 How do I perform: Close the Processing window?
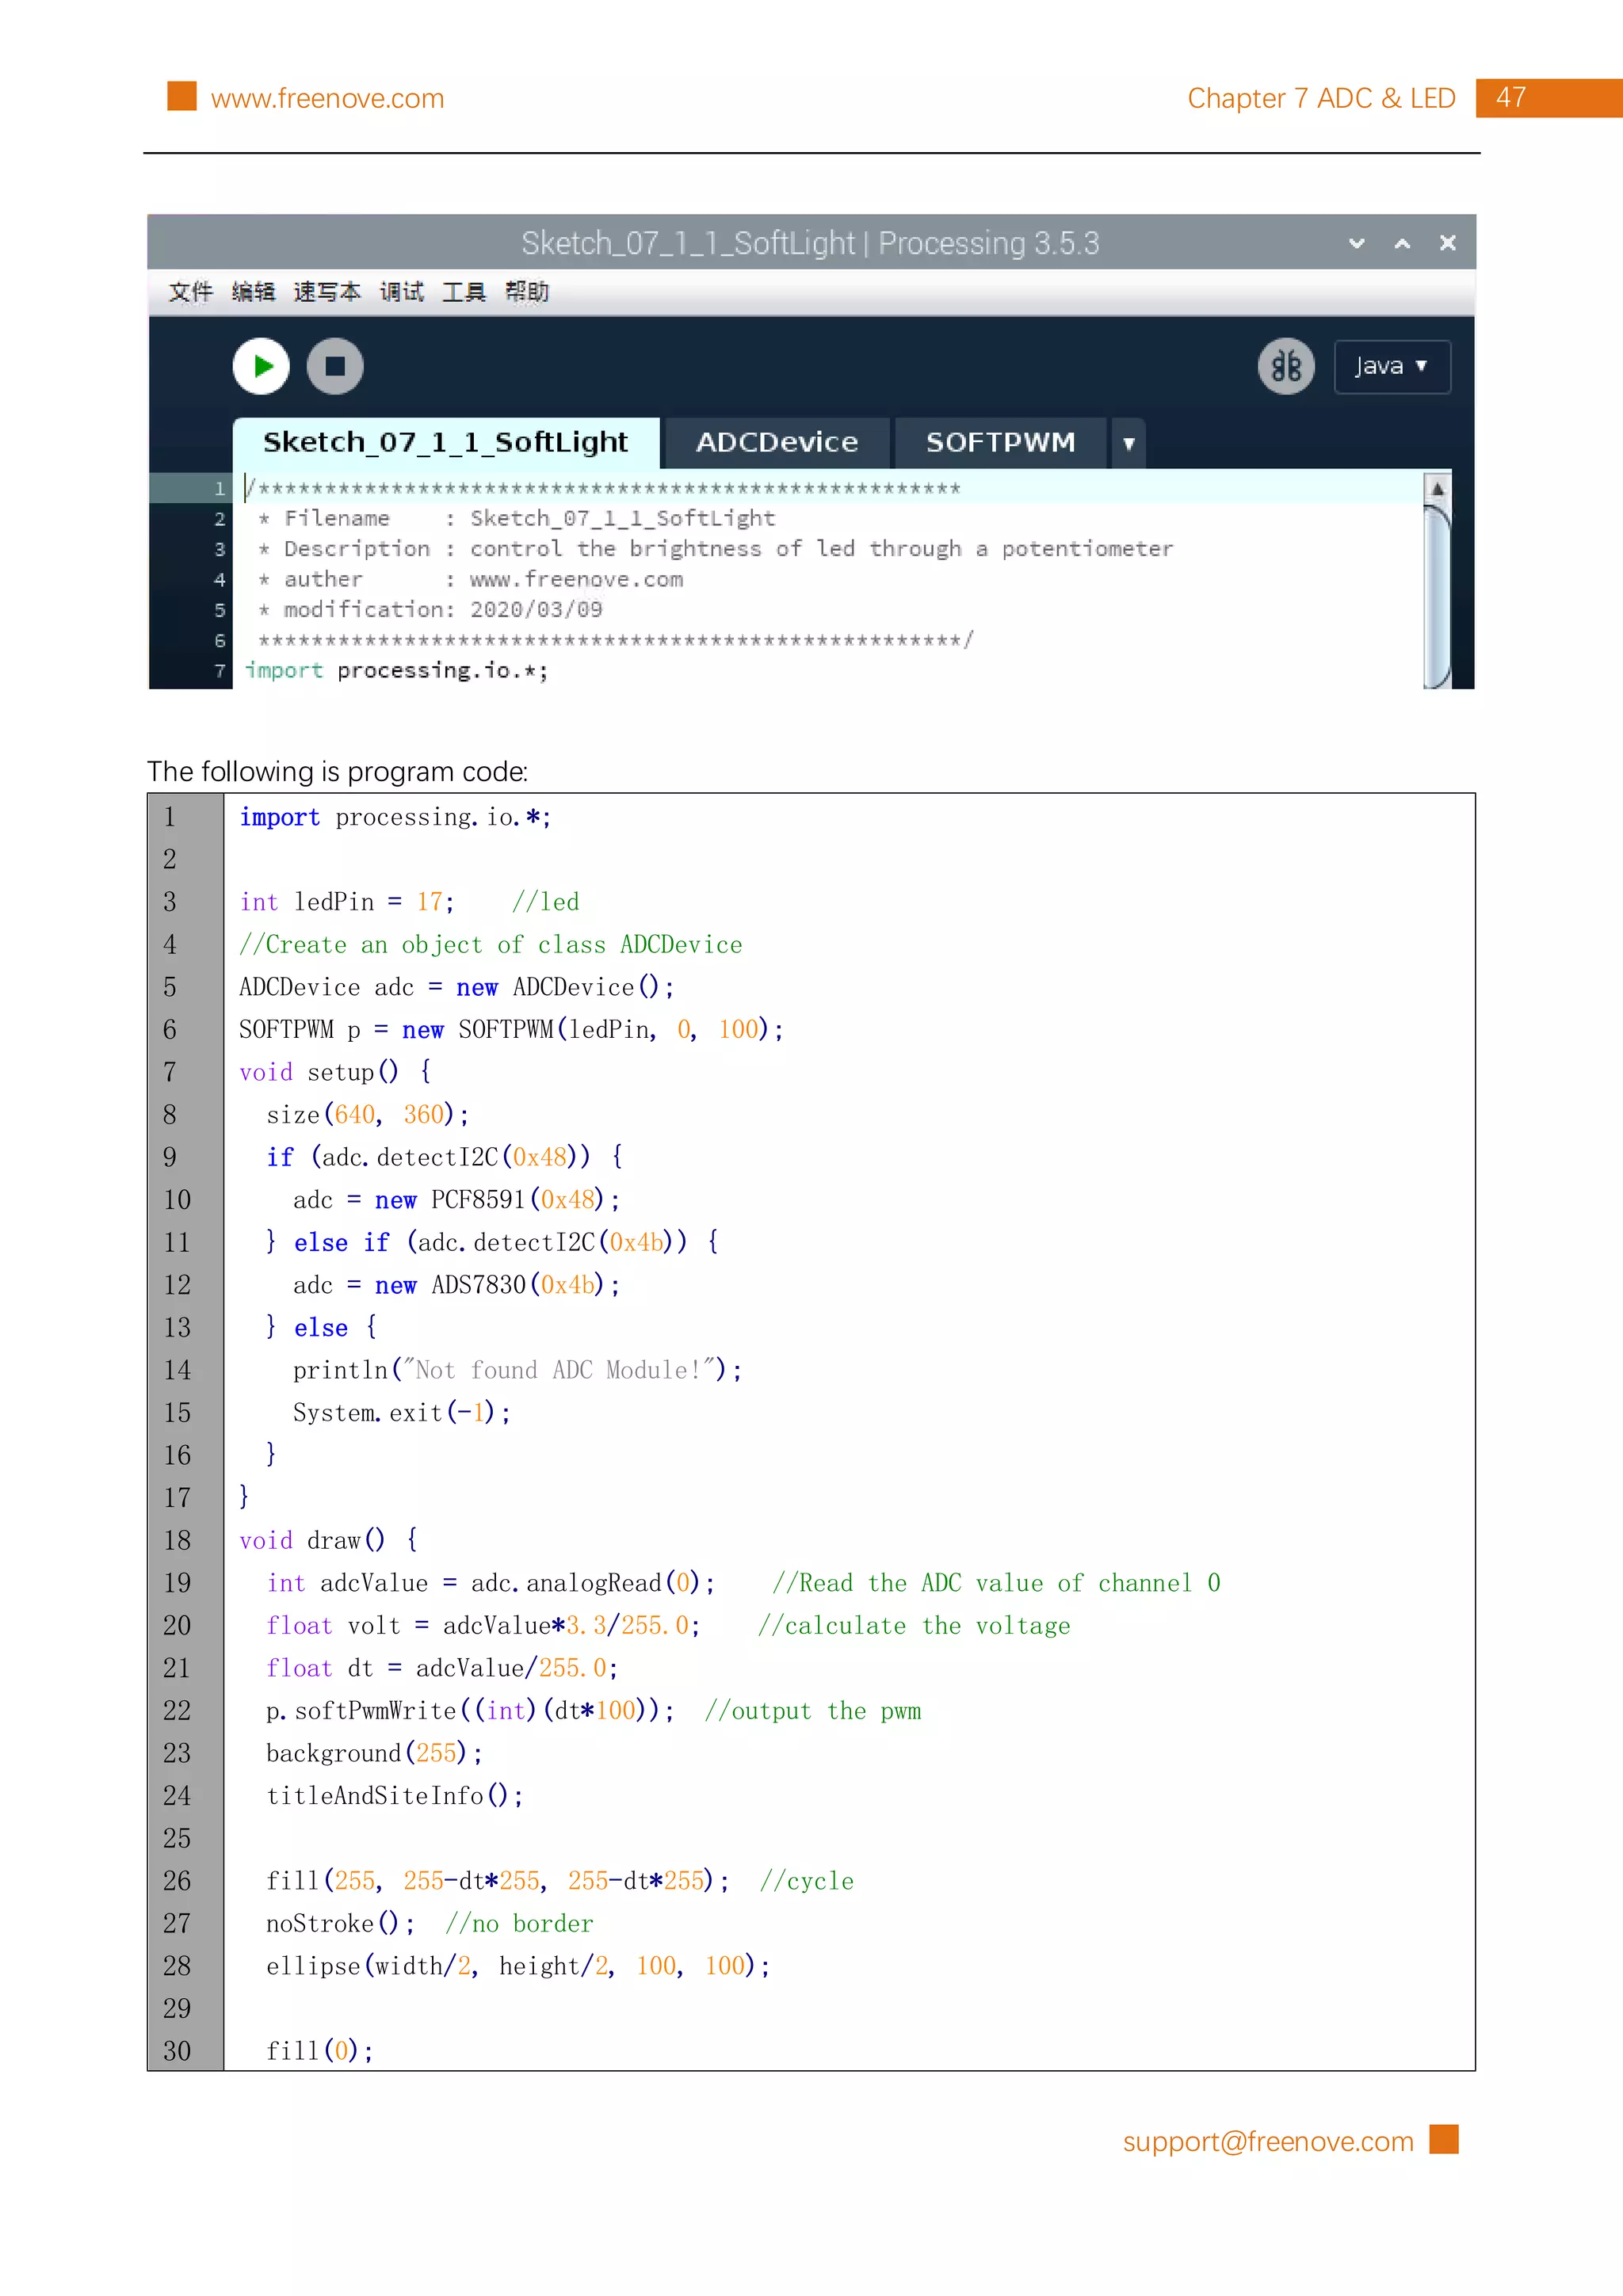(1447, 243)
